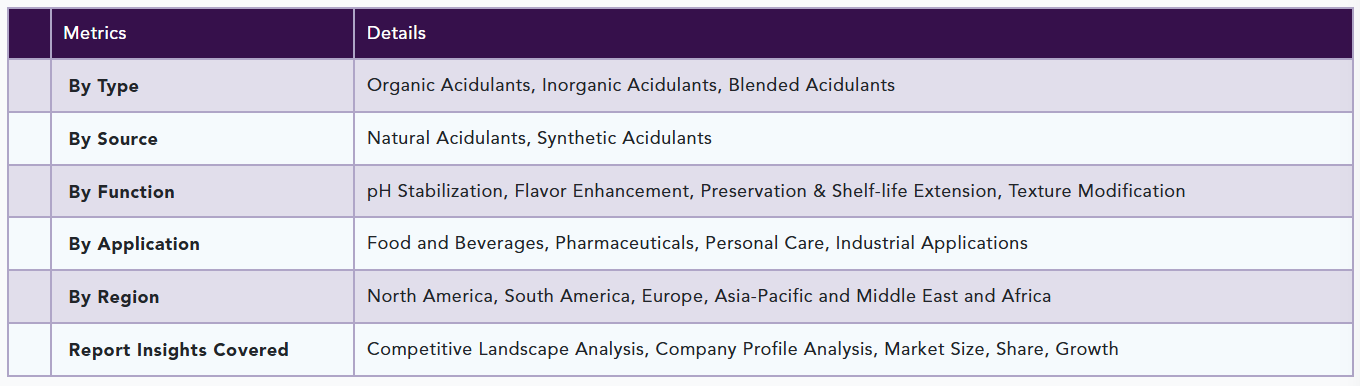Image resolution: width=1360 pixels, height=386 pixels.
Task: Select the By Application row label
Action: pyautogui.click(x=134, y=244)
